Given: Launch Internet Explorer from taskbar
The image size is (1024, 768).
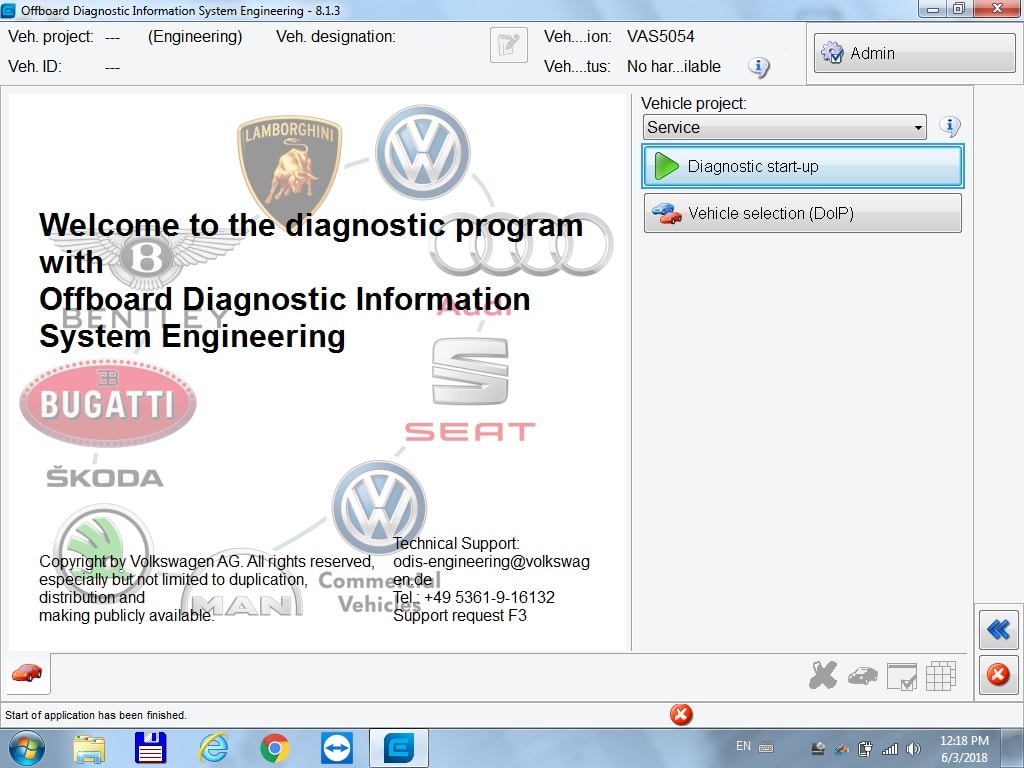Looking at the screenshot, I should pos(213,748).
